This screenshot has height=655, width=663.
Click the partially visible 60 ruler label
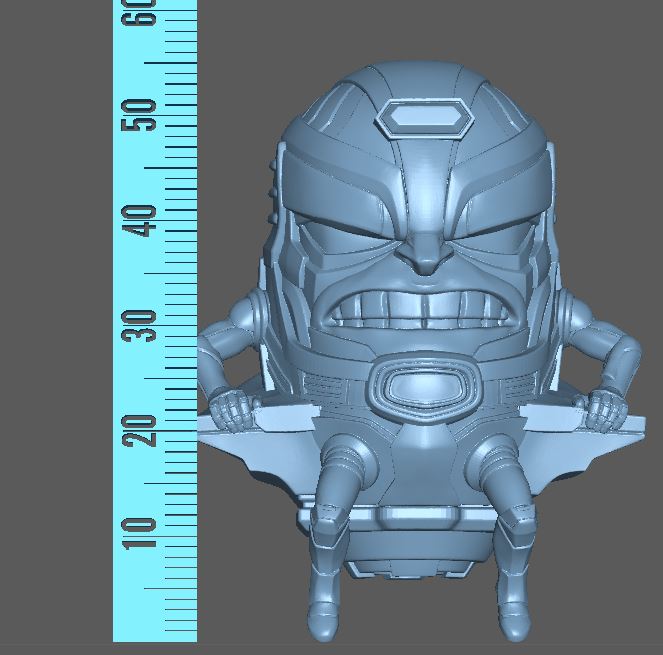(x=139, y=12)
